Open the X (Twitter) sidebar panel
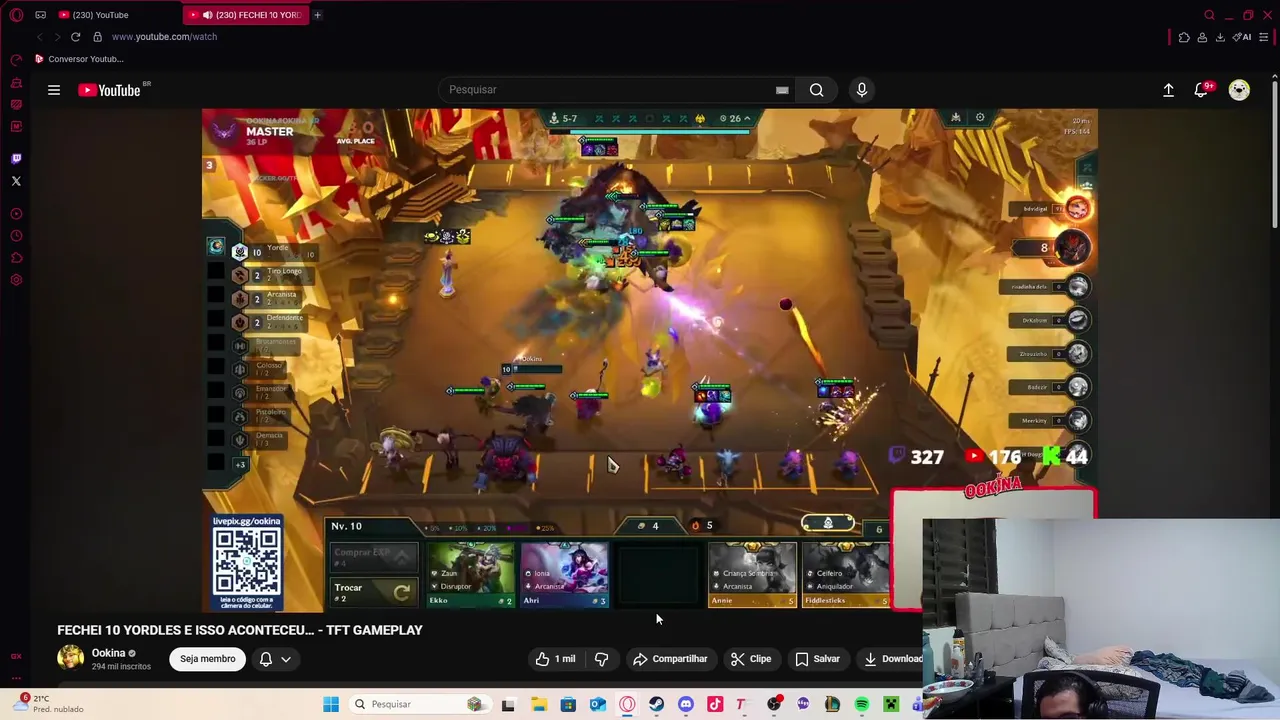The image size is (1280, 720). (16, 181)
